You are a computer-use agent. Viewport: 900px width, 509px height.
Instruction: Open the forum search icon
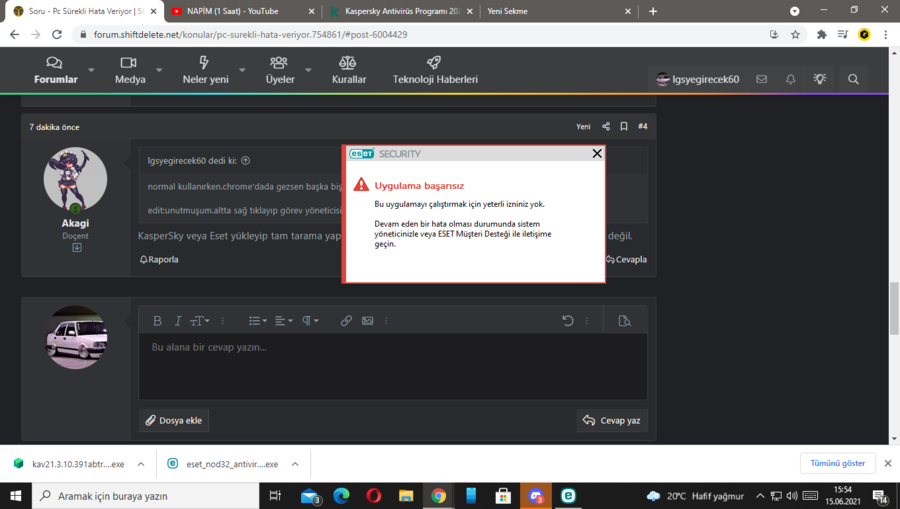(x=854, y=79)
